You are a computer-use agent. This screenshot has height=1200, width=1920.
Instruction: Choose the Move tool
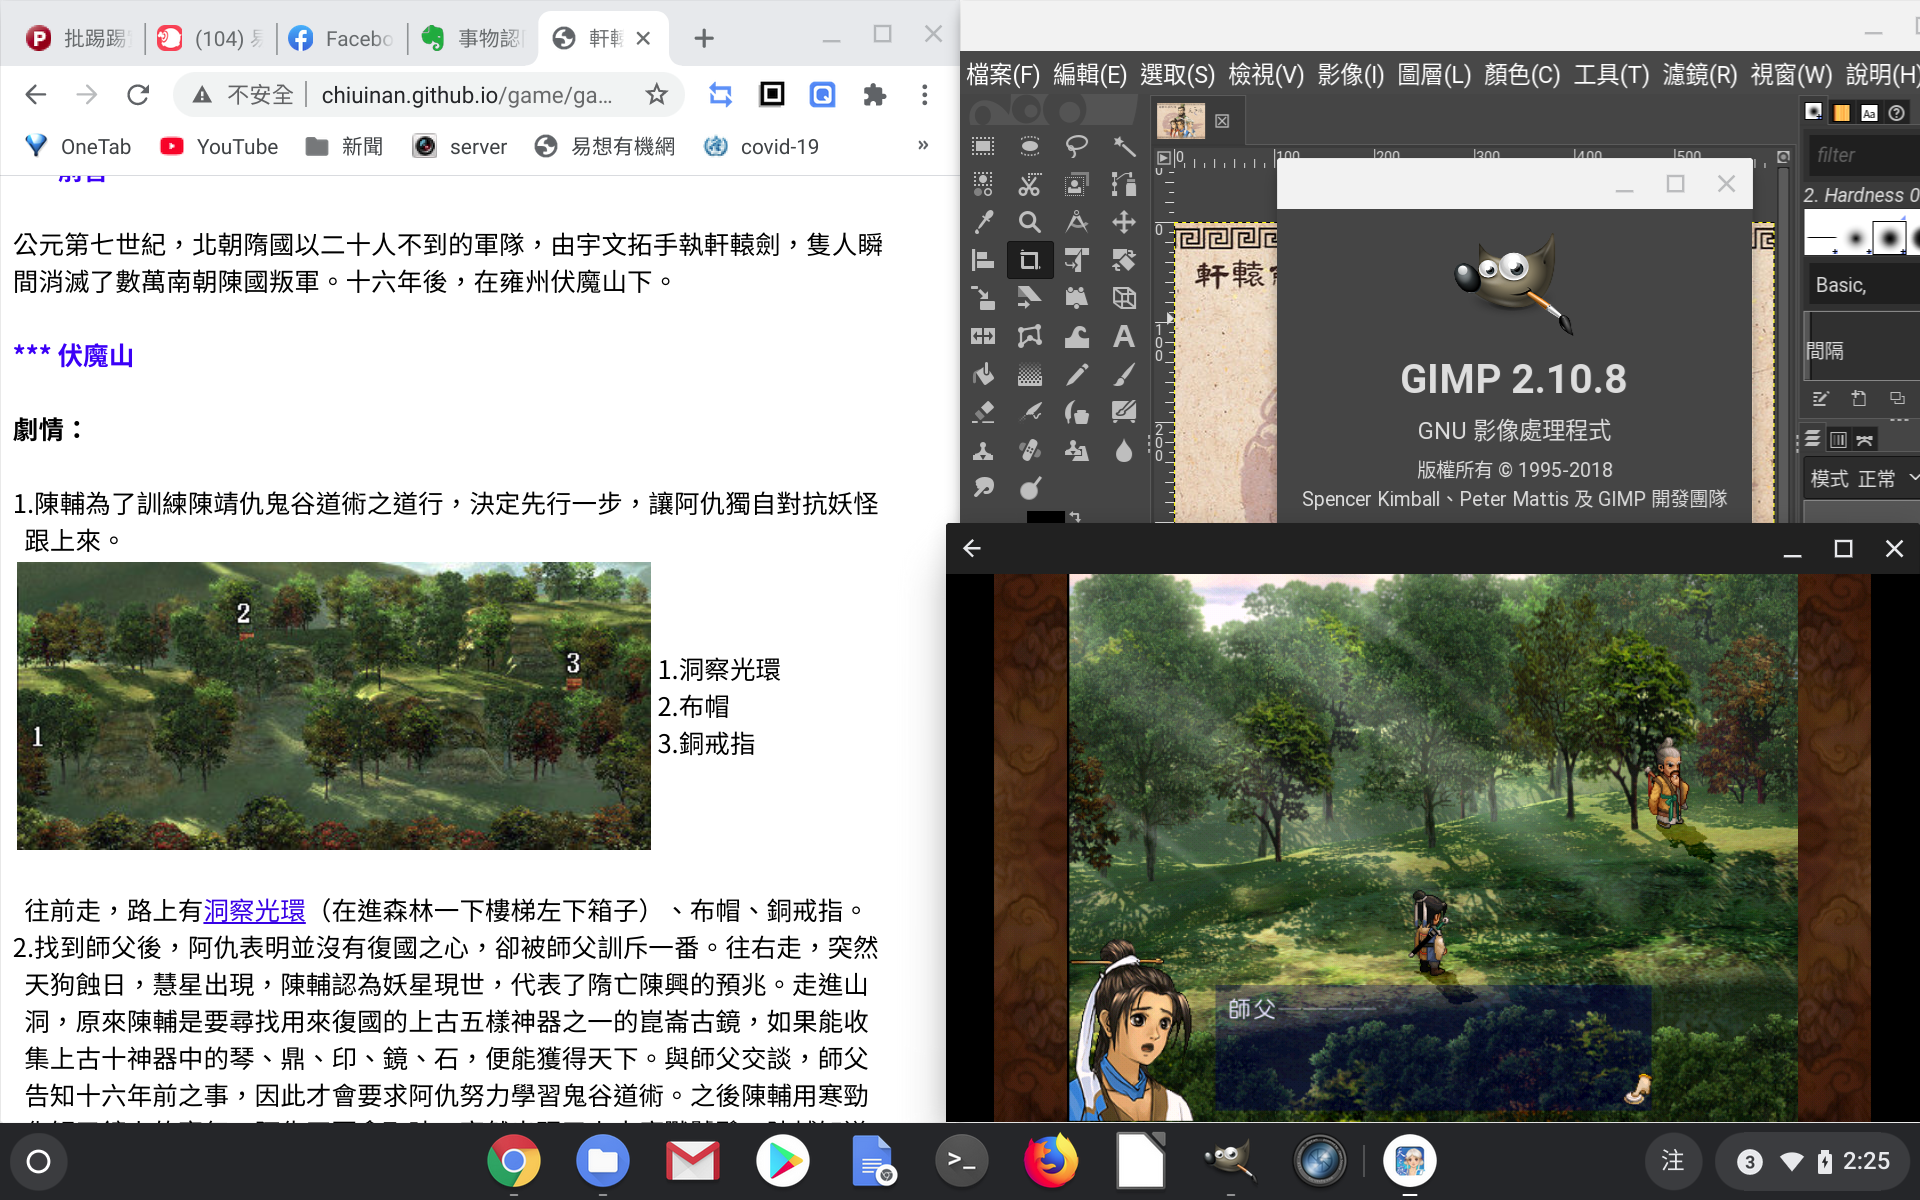pos(1123,222)
